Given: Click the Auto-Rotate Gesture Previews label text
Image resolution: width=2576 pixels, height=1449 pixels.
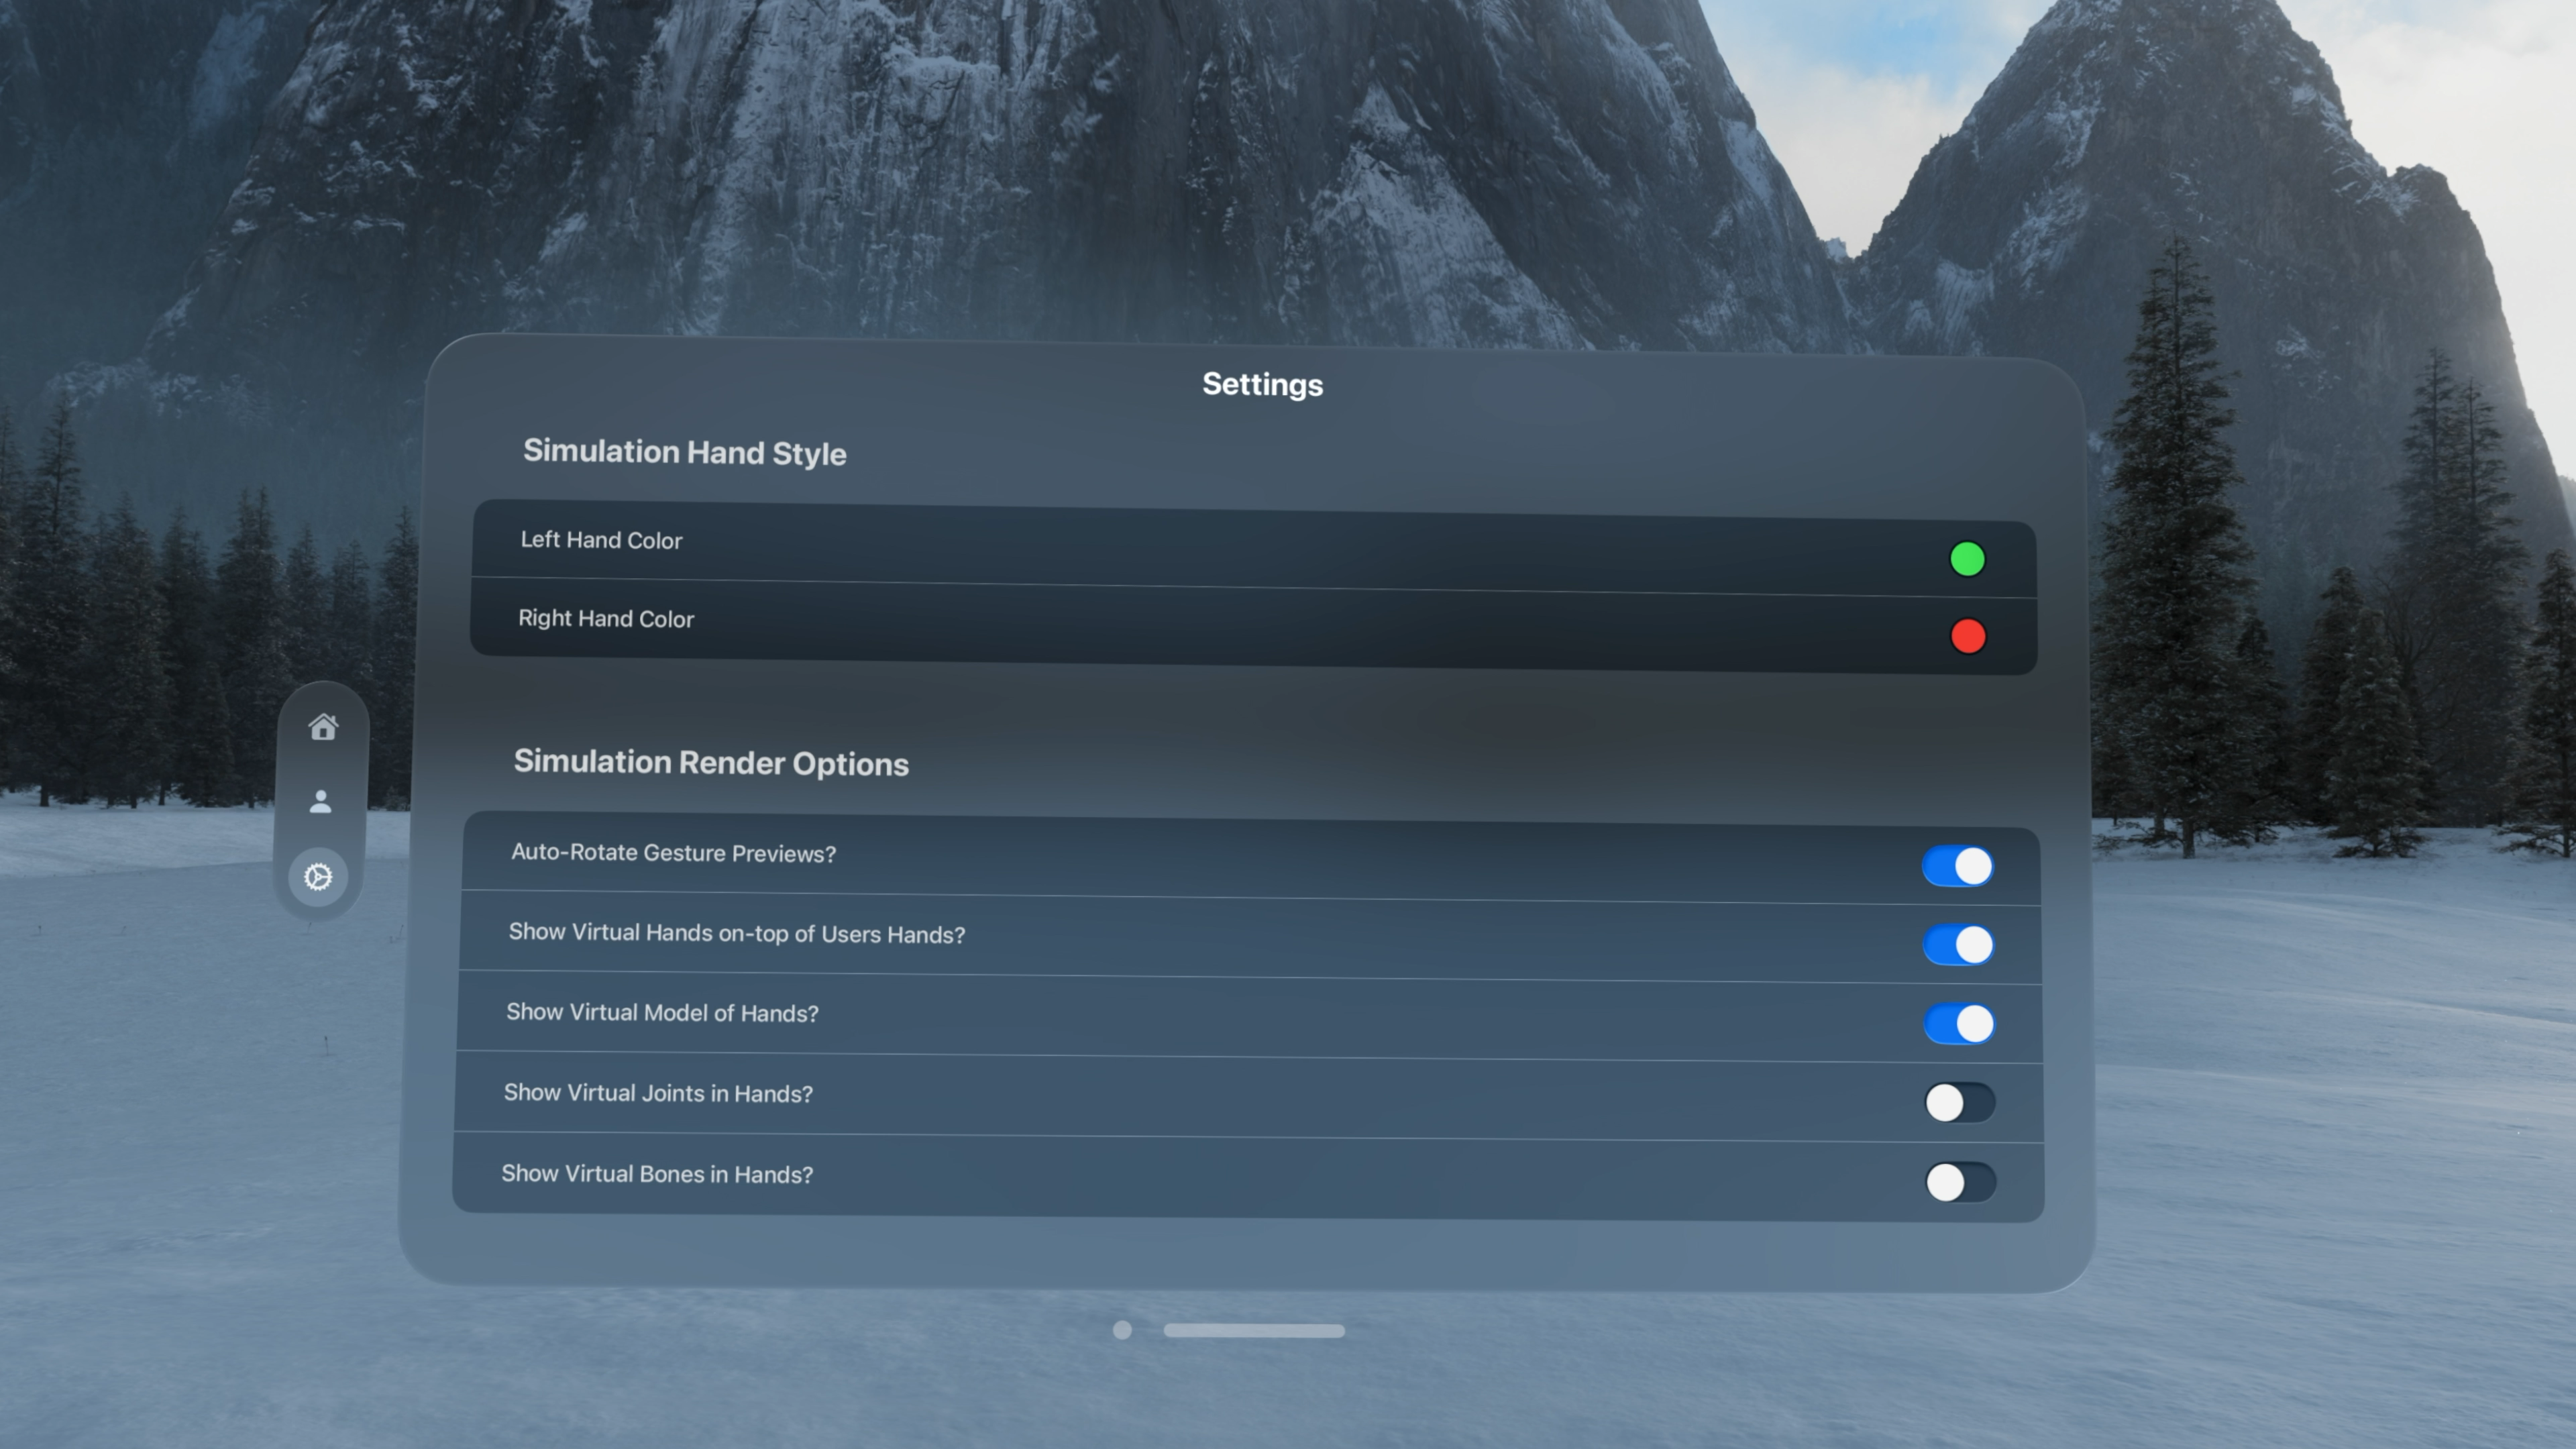Looking at the screenshot, I should tap(673, 853).
